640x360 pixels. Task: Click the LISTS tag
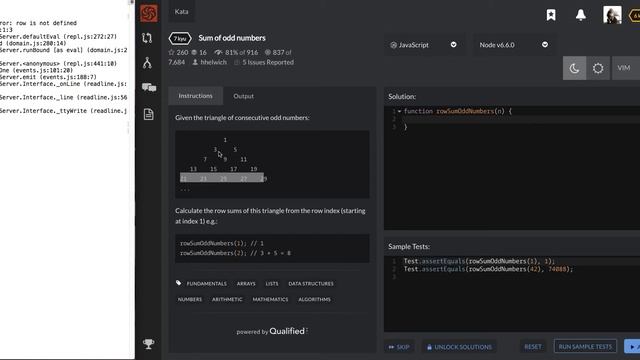272,284
